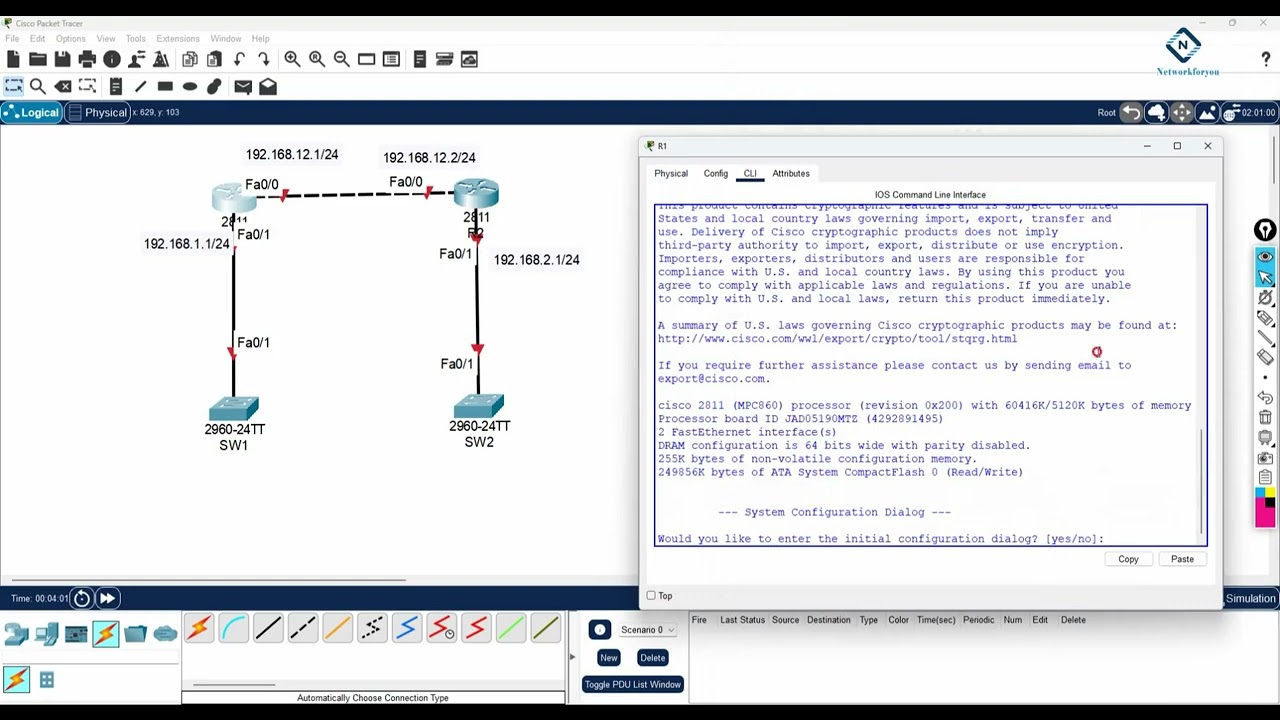Screen dimensions: 1280x720
Task: Reset zoom with the magnifier R icon
Action: [317, 60]
